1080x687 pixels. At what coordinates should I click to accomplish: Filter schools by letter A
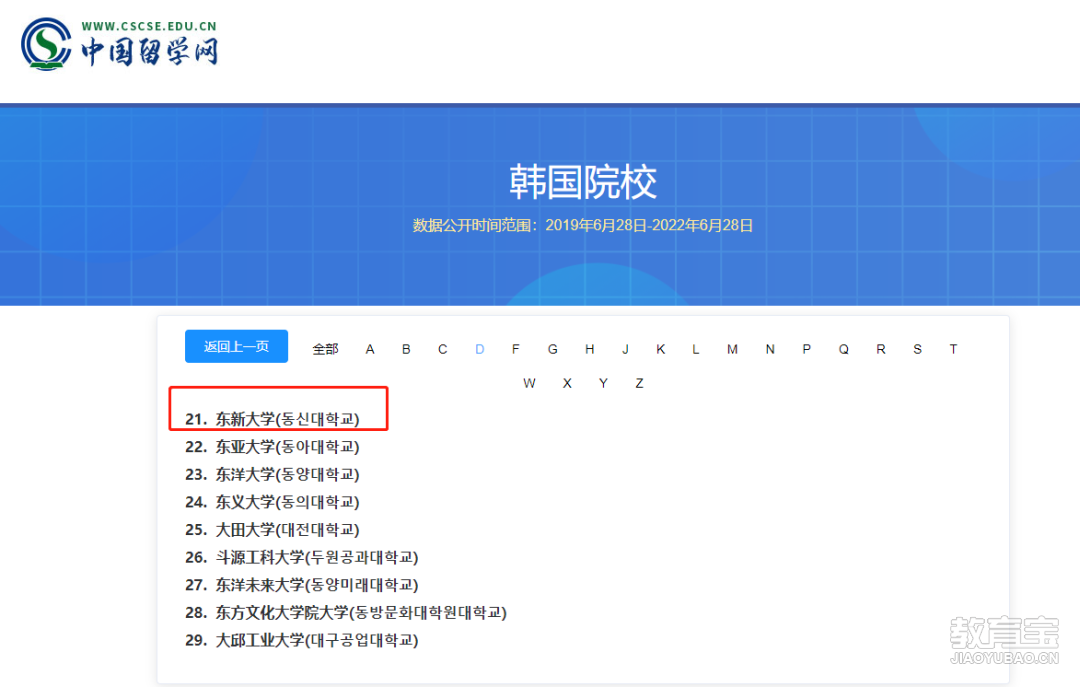pyautogui.click(x=370, y=349)
